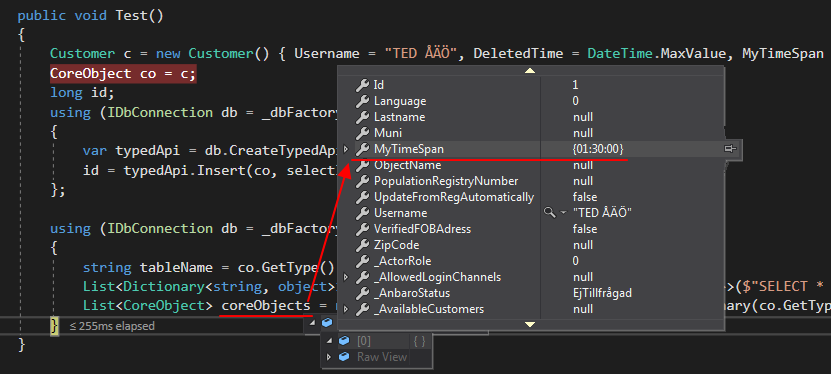Screen dimensions: 831x374
Task: Click the highlighted CoreObject co = c; line
Action: coord(123,74)
